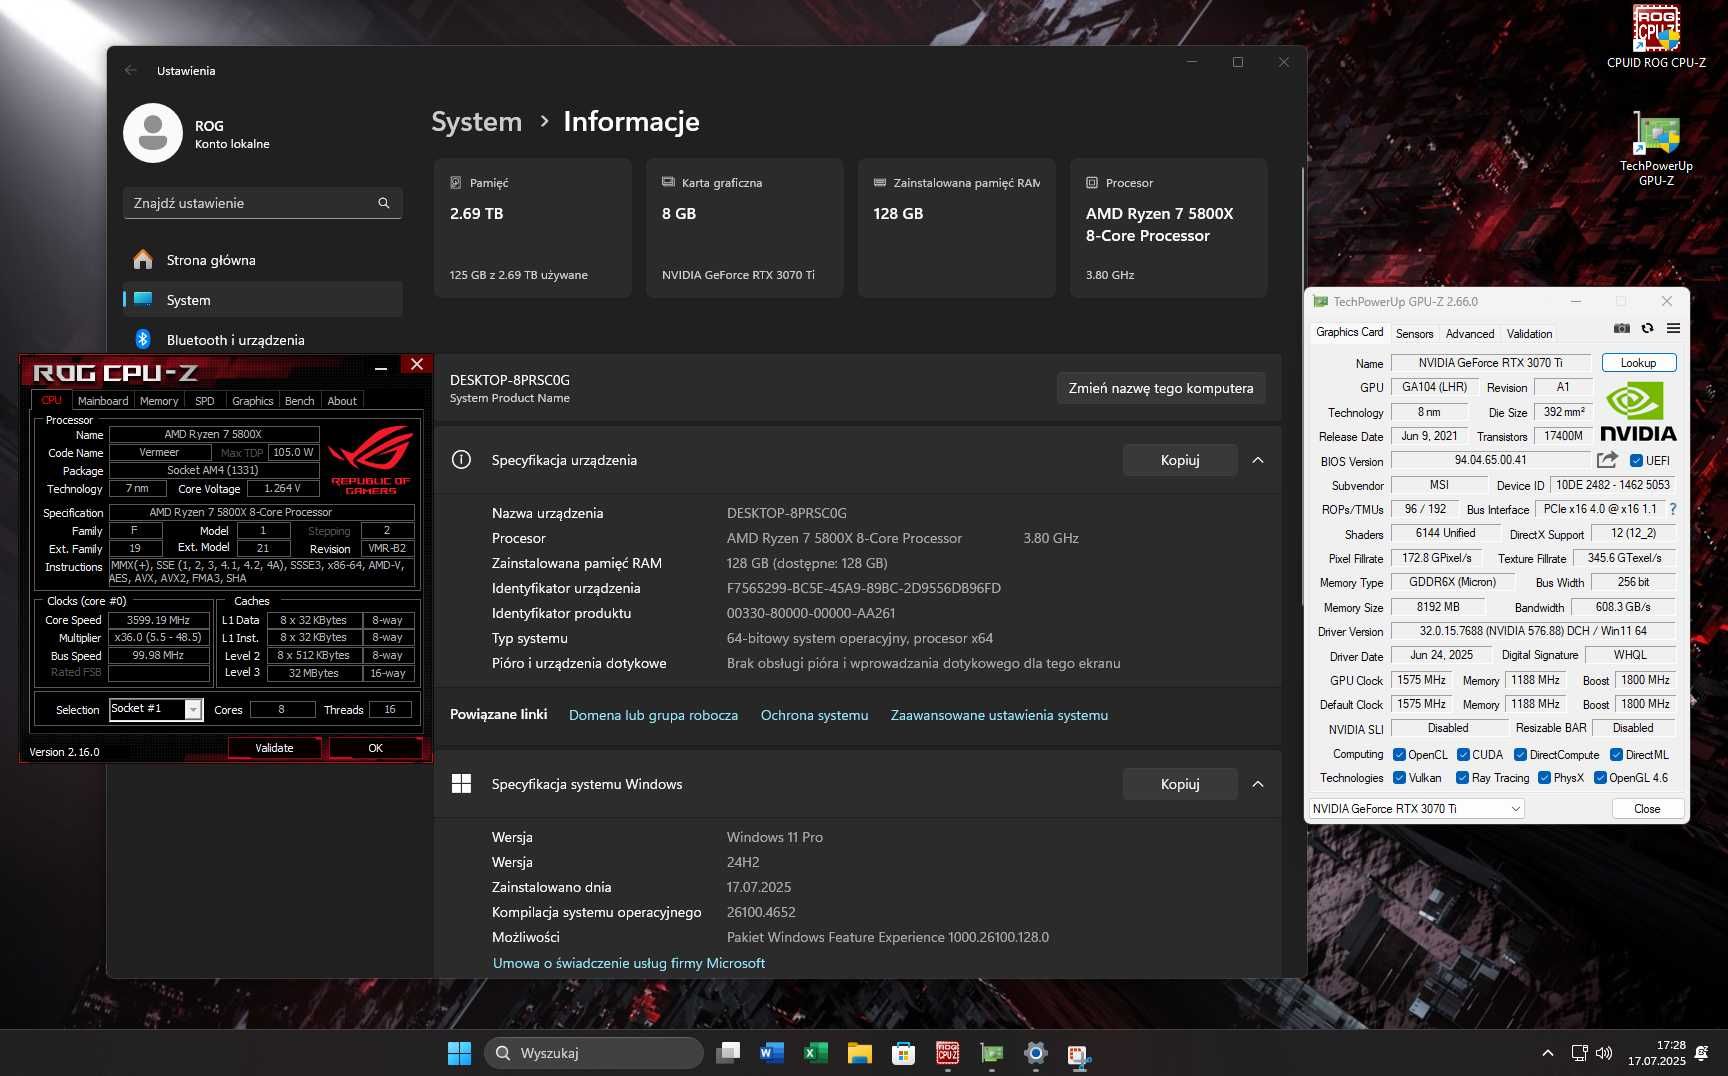Click OK button in CPU-Z

click(375, 748)
